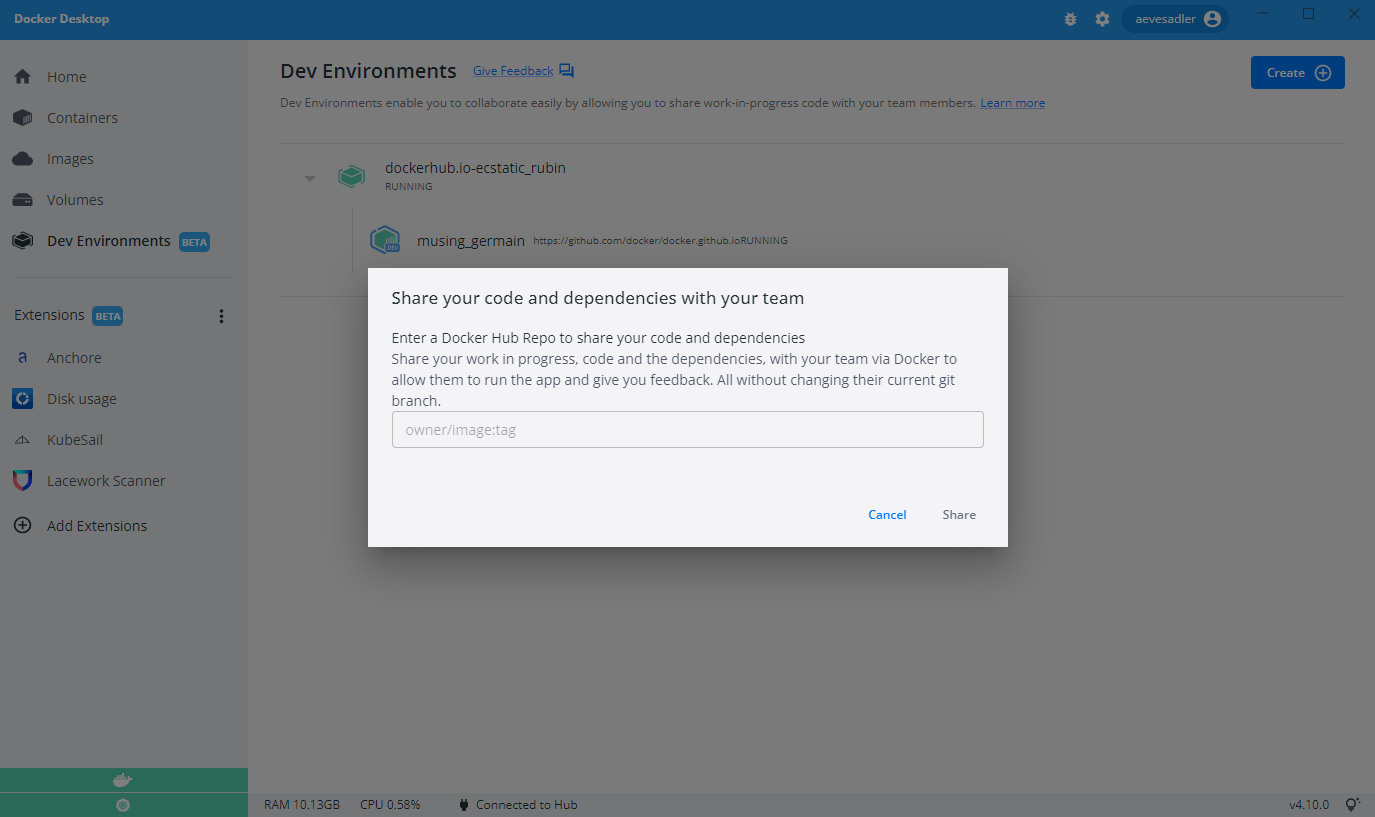Focus the owner/image:tag input field
1375x817 pixels.
click(x=687, y=430)
